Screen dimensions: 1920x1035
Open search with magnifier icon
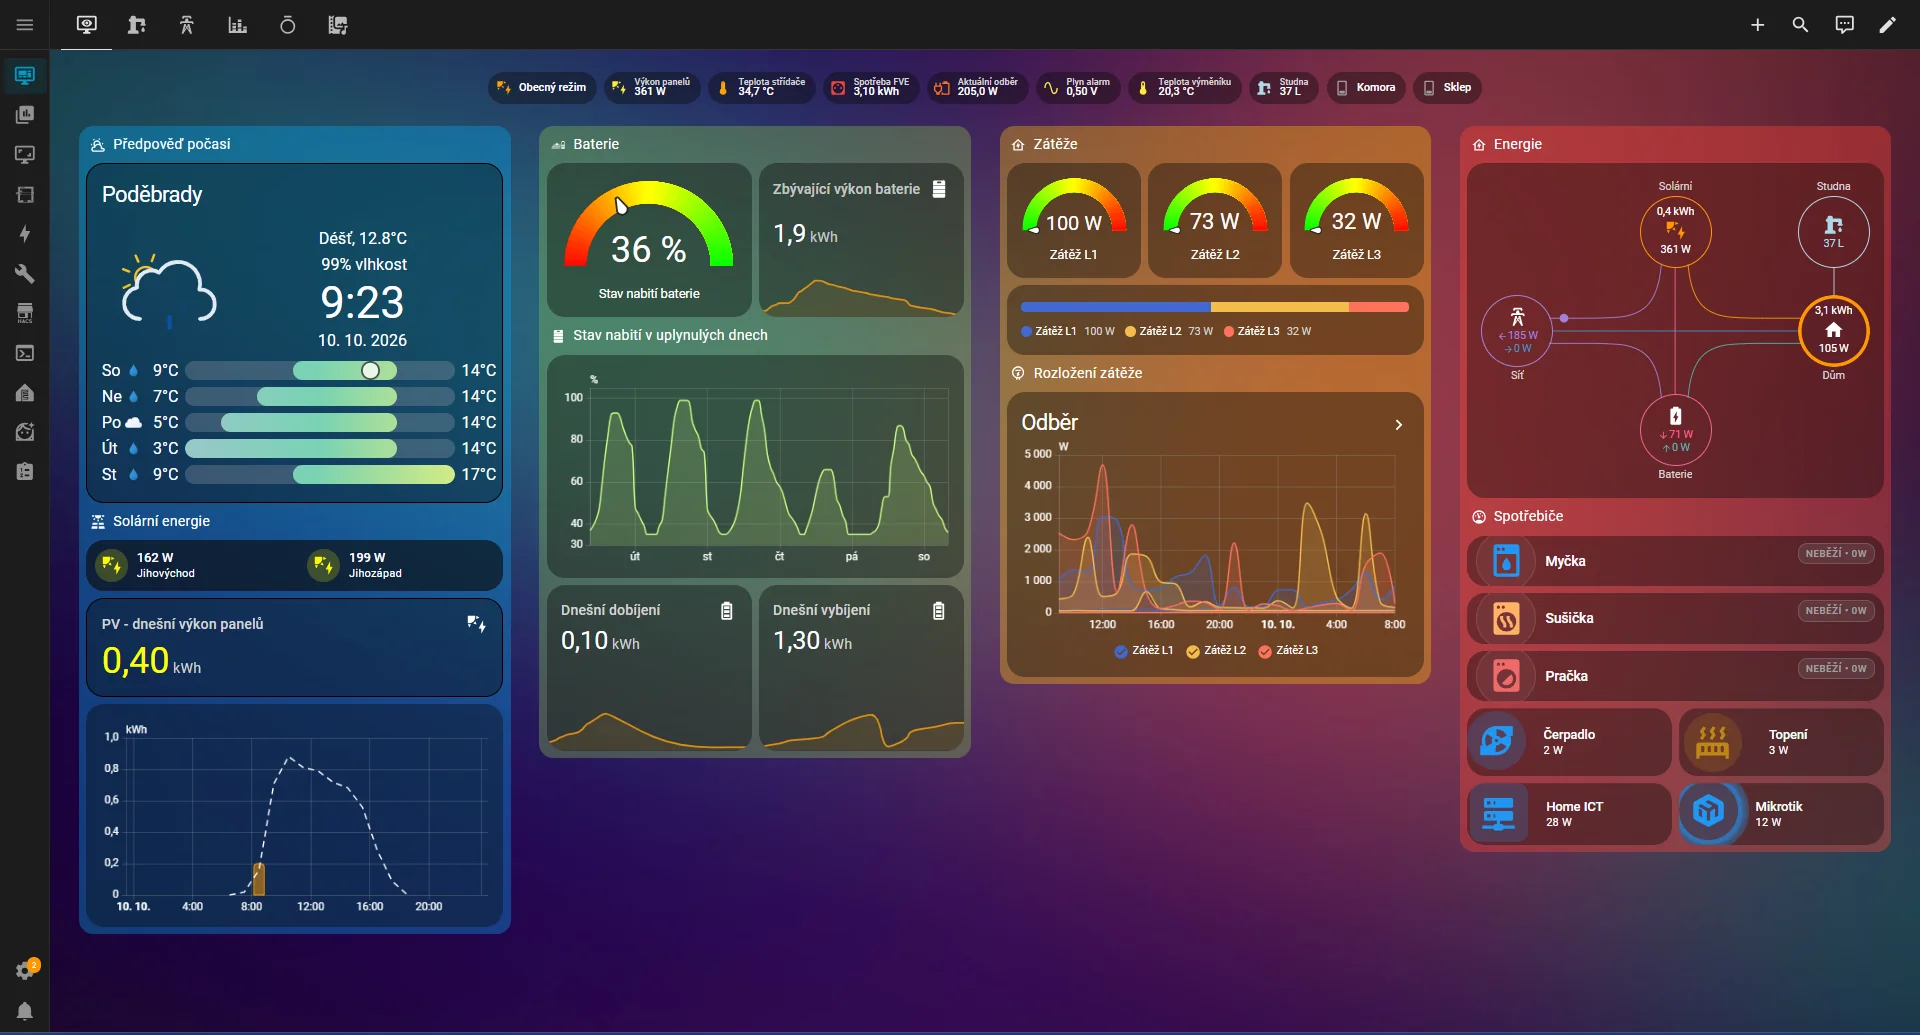[x=1800, y=25]
